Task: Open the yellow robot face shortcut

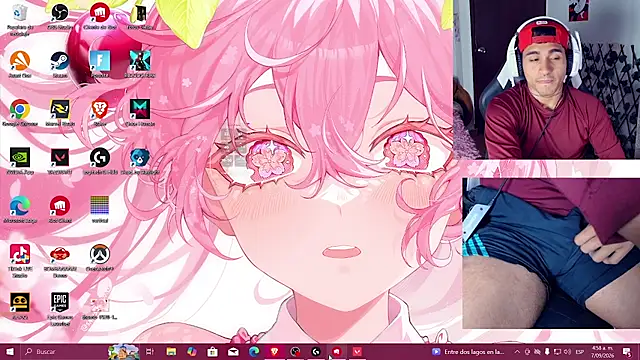Action: pos(20,306)
